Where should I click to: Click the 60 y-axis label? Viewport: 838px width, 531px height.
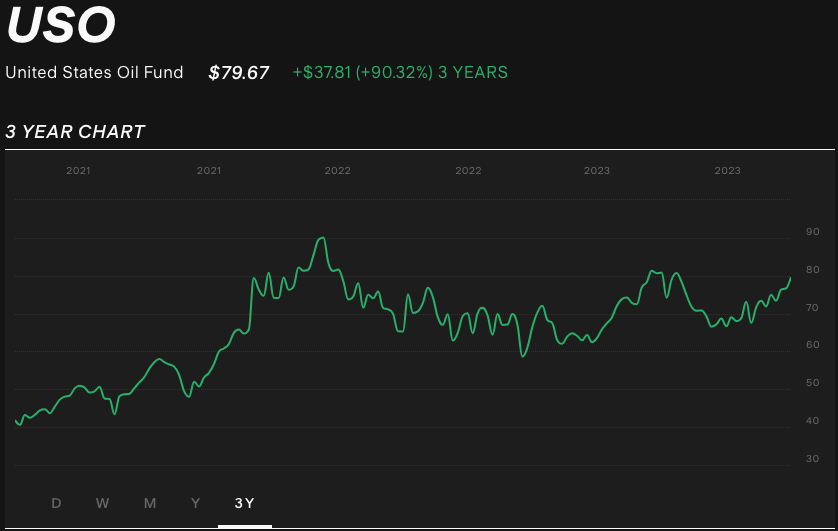(812, 345)
